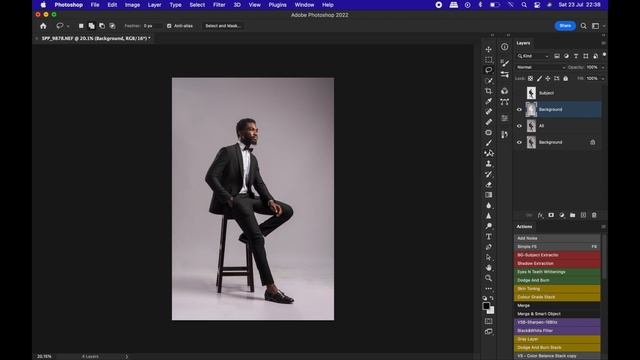Image resolution: width=640 pixels, height=360 pixels.
Task: Click the Home icon in options bar
Action: point(43,26)
